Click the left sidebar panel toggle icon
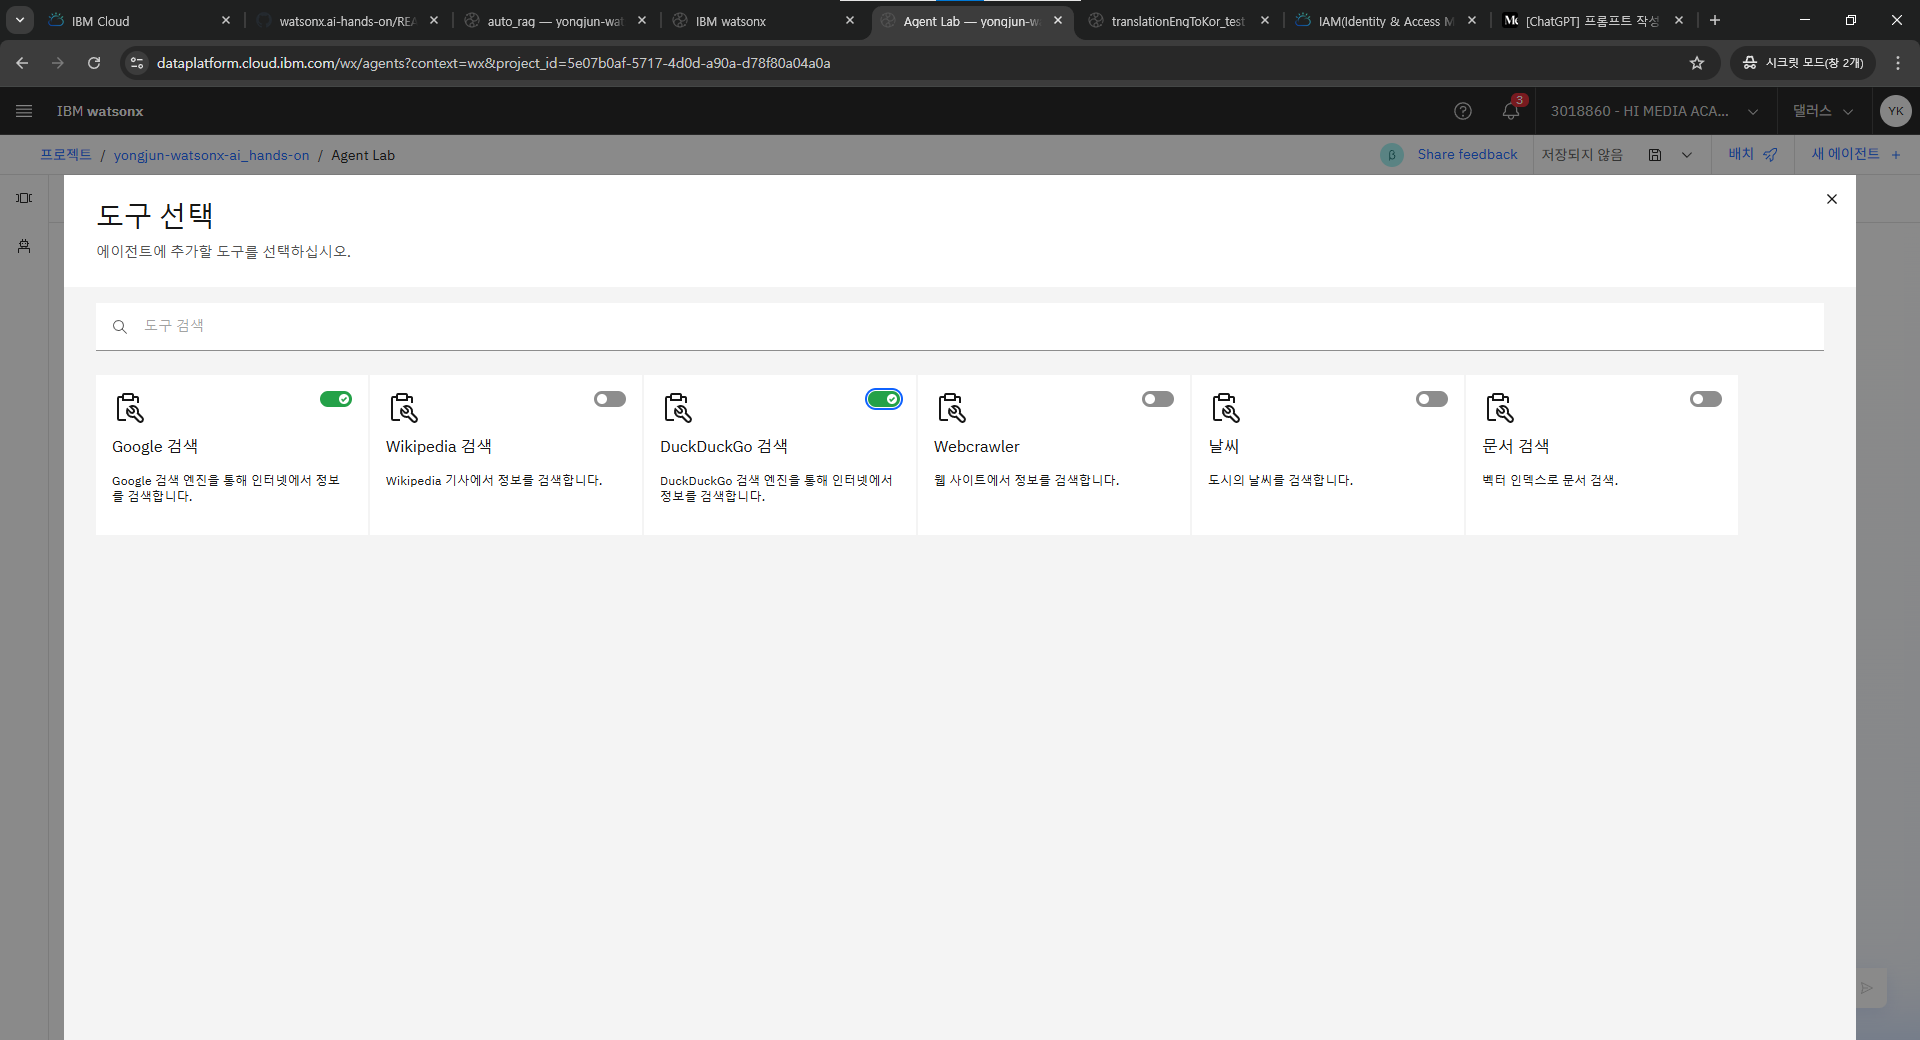Screen dimensions: 1920x1040 [x=24, y=198]
